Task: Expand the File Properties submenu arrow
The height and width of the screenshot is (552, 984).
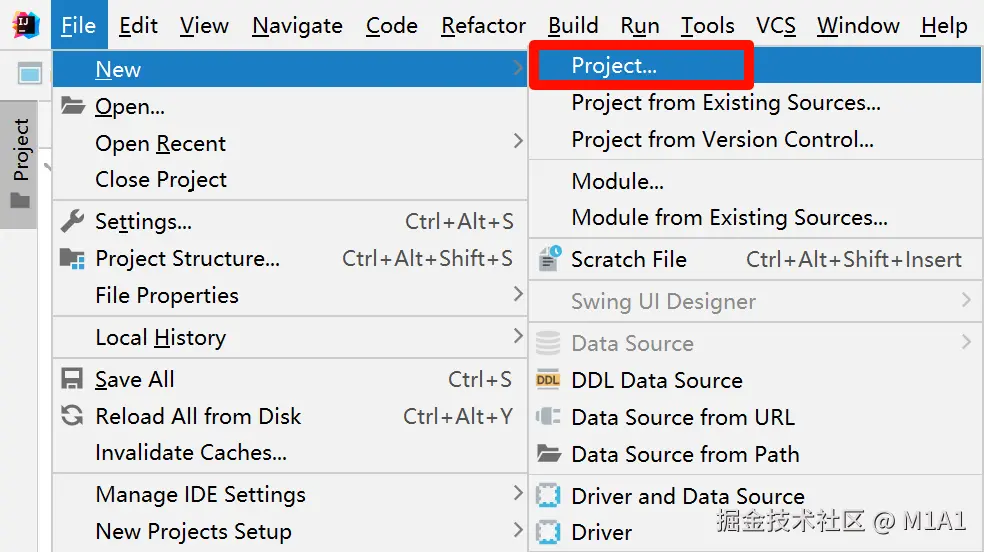Action: (x=518, y=294)
